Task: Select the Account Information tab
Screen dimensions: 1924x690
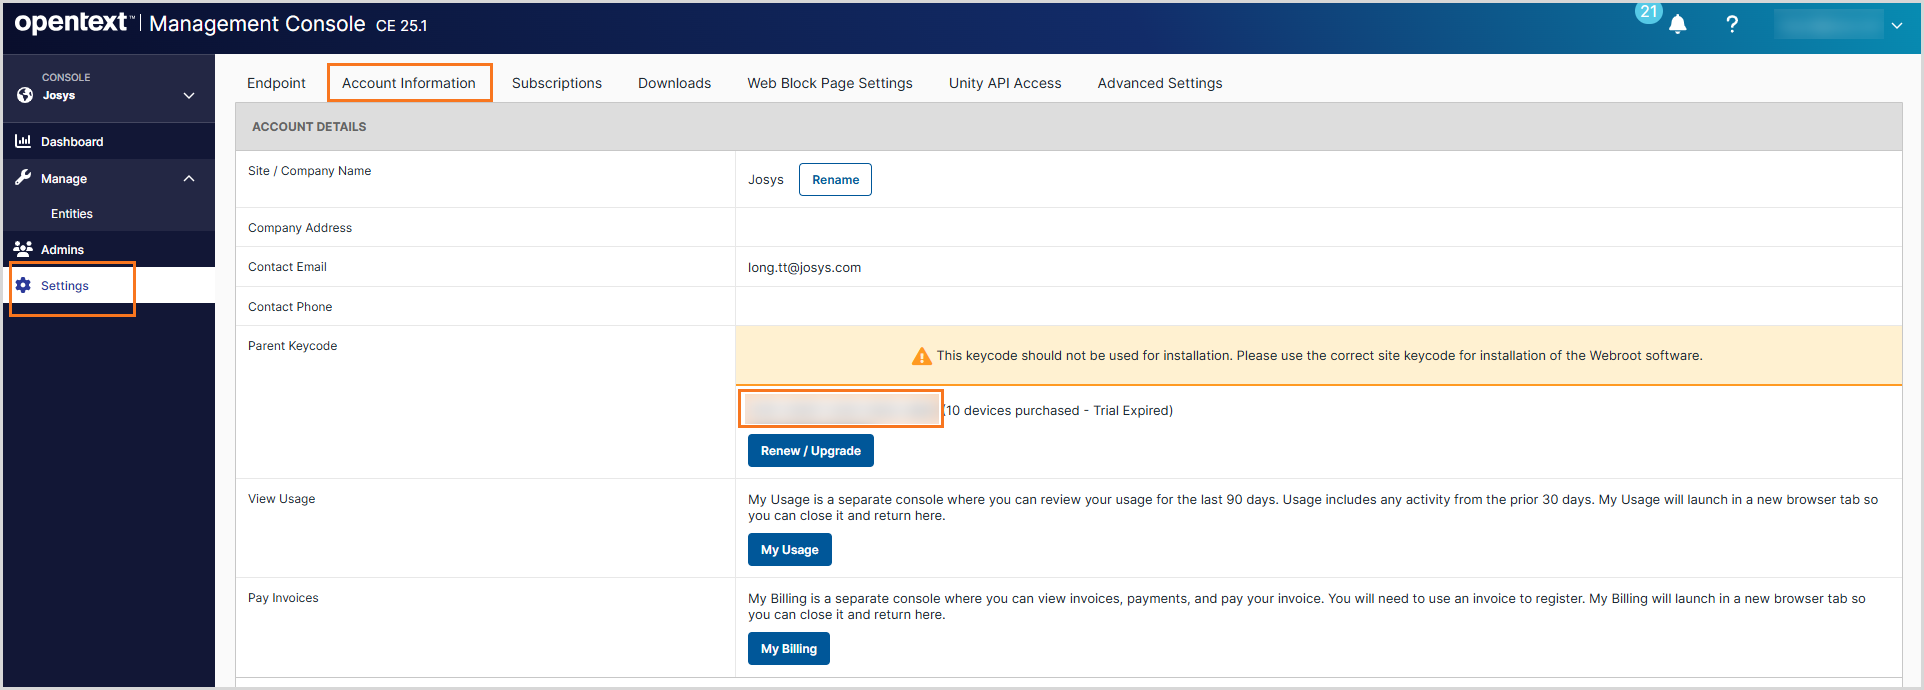Action: pyautogui.click(x=409, y=83)
